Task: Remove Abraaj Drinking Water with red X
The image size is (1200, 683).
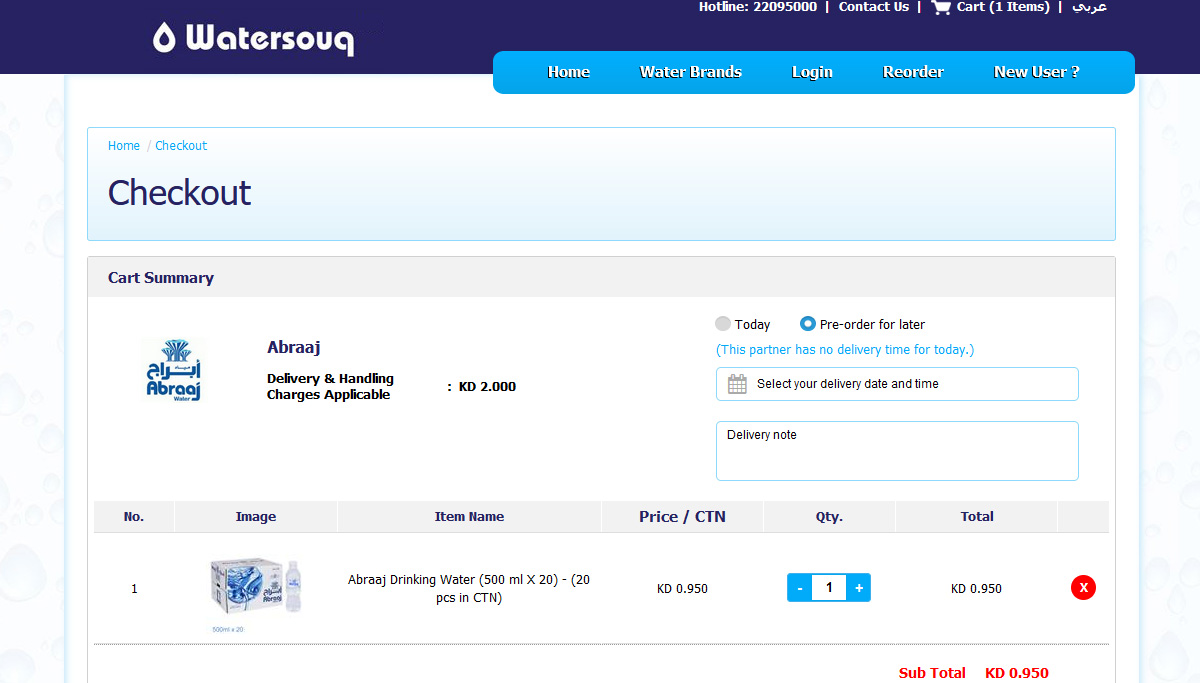Action: [x=1083, y=588]
